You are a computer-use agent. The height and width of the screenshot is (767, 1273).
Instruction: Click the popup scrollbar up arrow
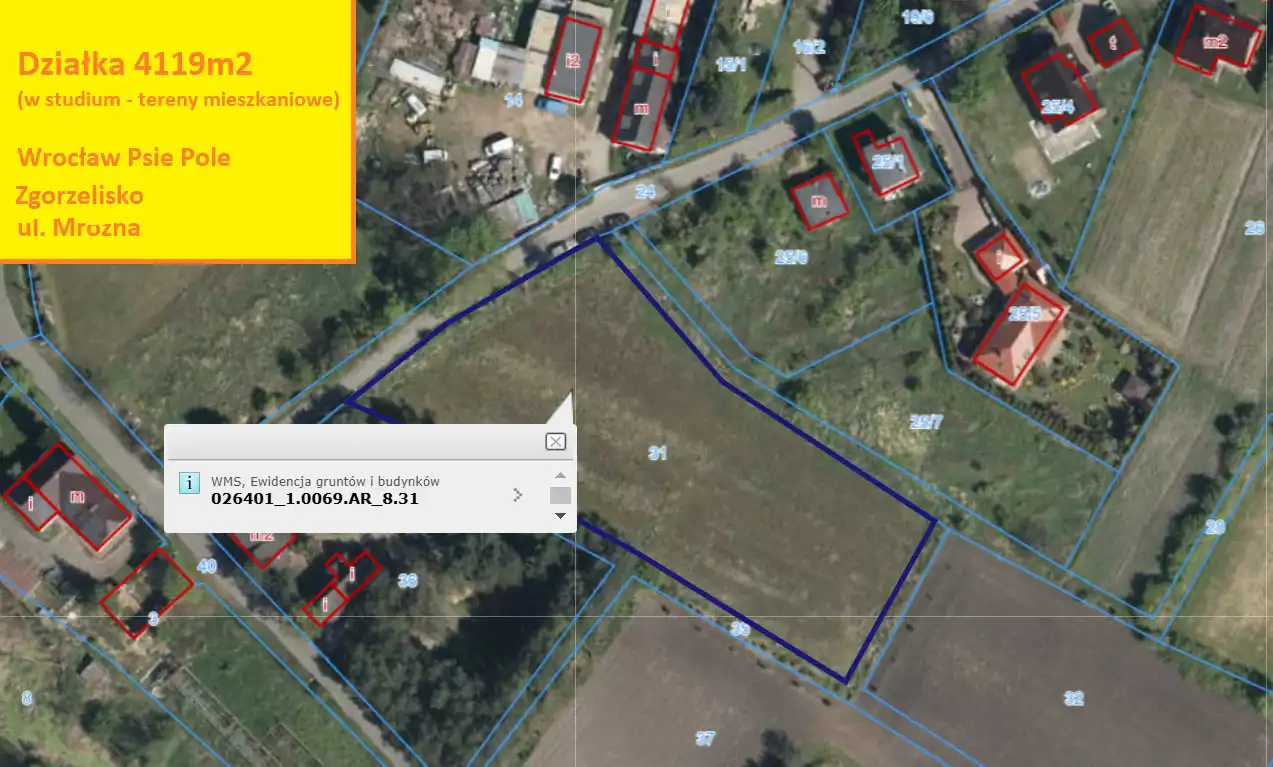click(x=560, y=475)
